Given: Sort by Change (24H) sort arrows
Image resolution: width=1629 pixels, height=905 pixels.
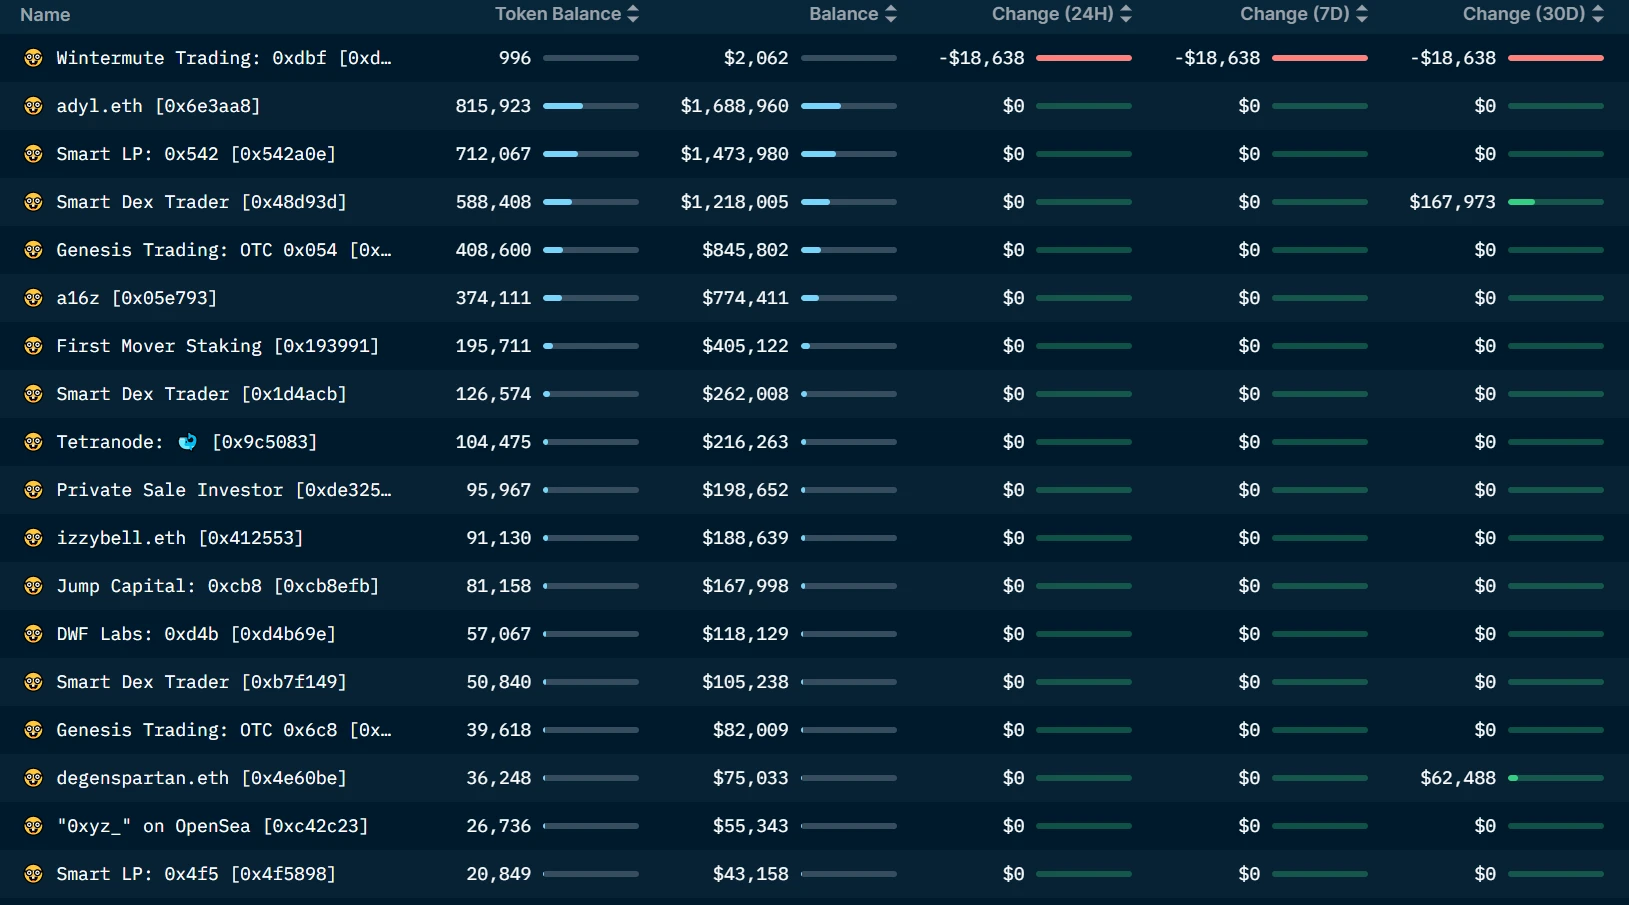Looking at the screenshot, I should (x=1126, y=14).
